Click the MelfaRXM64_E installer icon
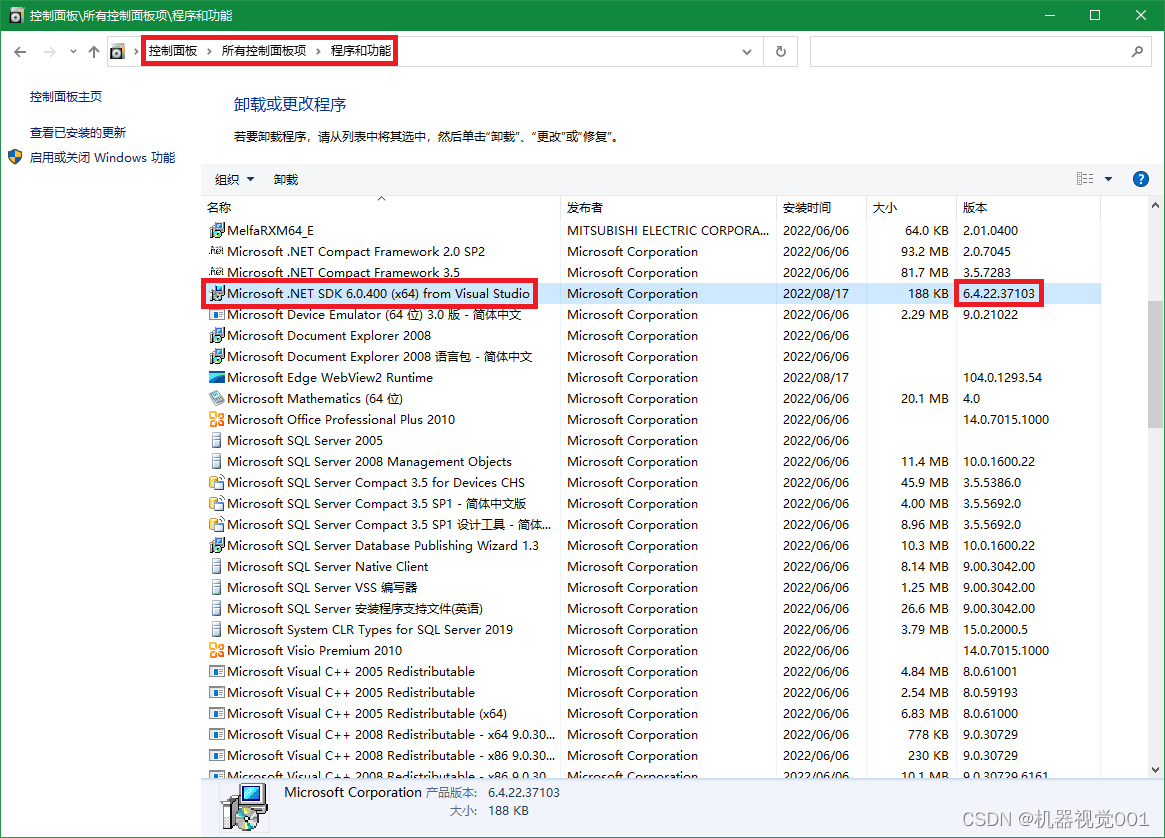This screenshot has width=1165, height=838. click(x=216, y=230)
